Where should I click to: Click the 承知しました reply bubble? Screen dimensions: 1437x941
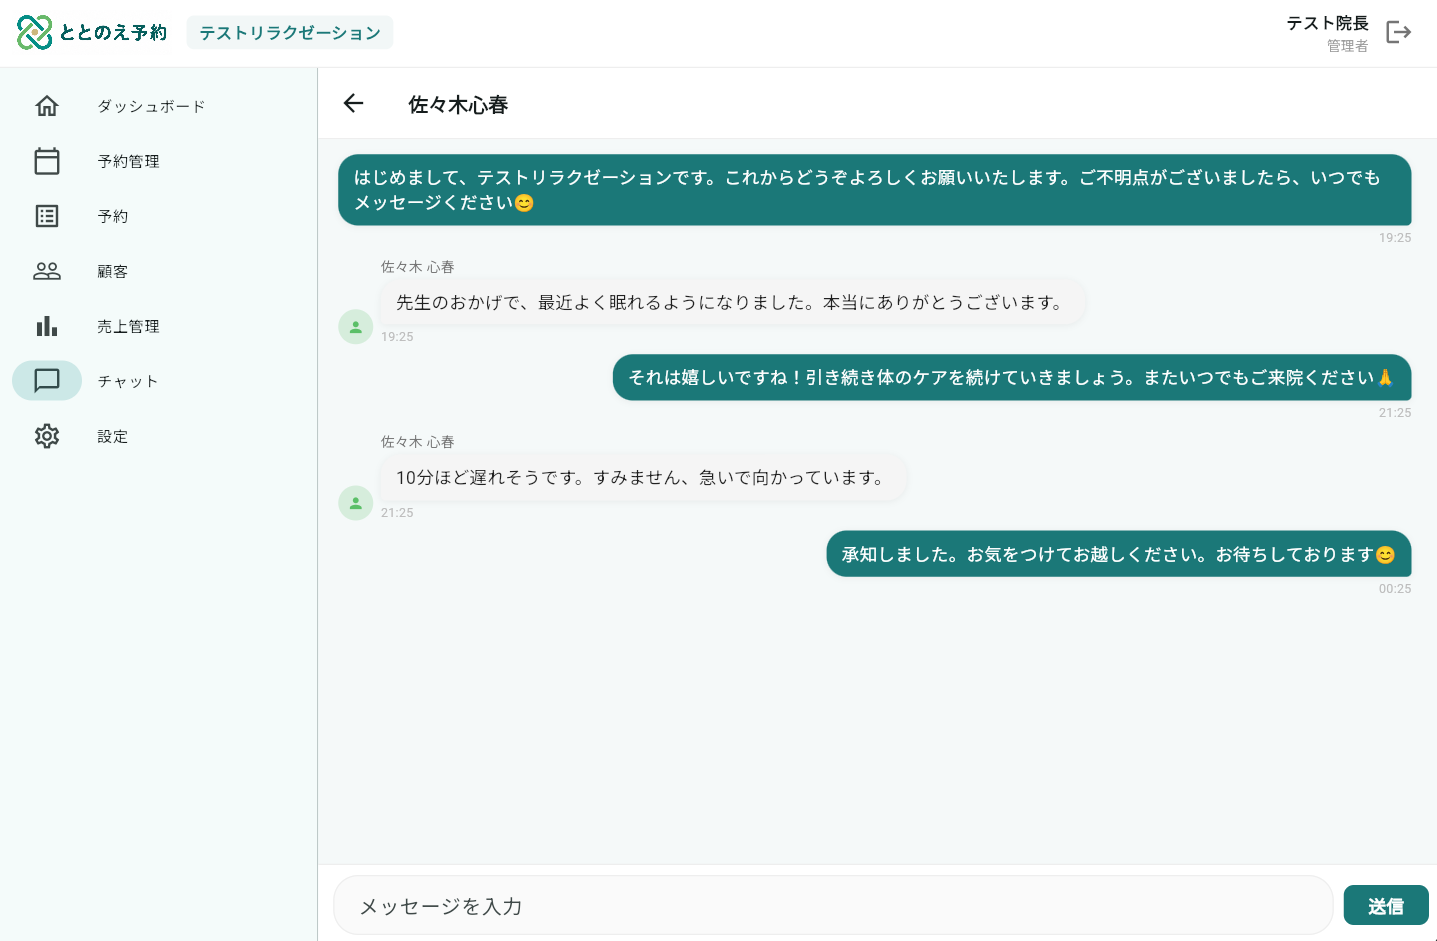click(x=1119, y=554)
